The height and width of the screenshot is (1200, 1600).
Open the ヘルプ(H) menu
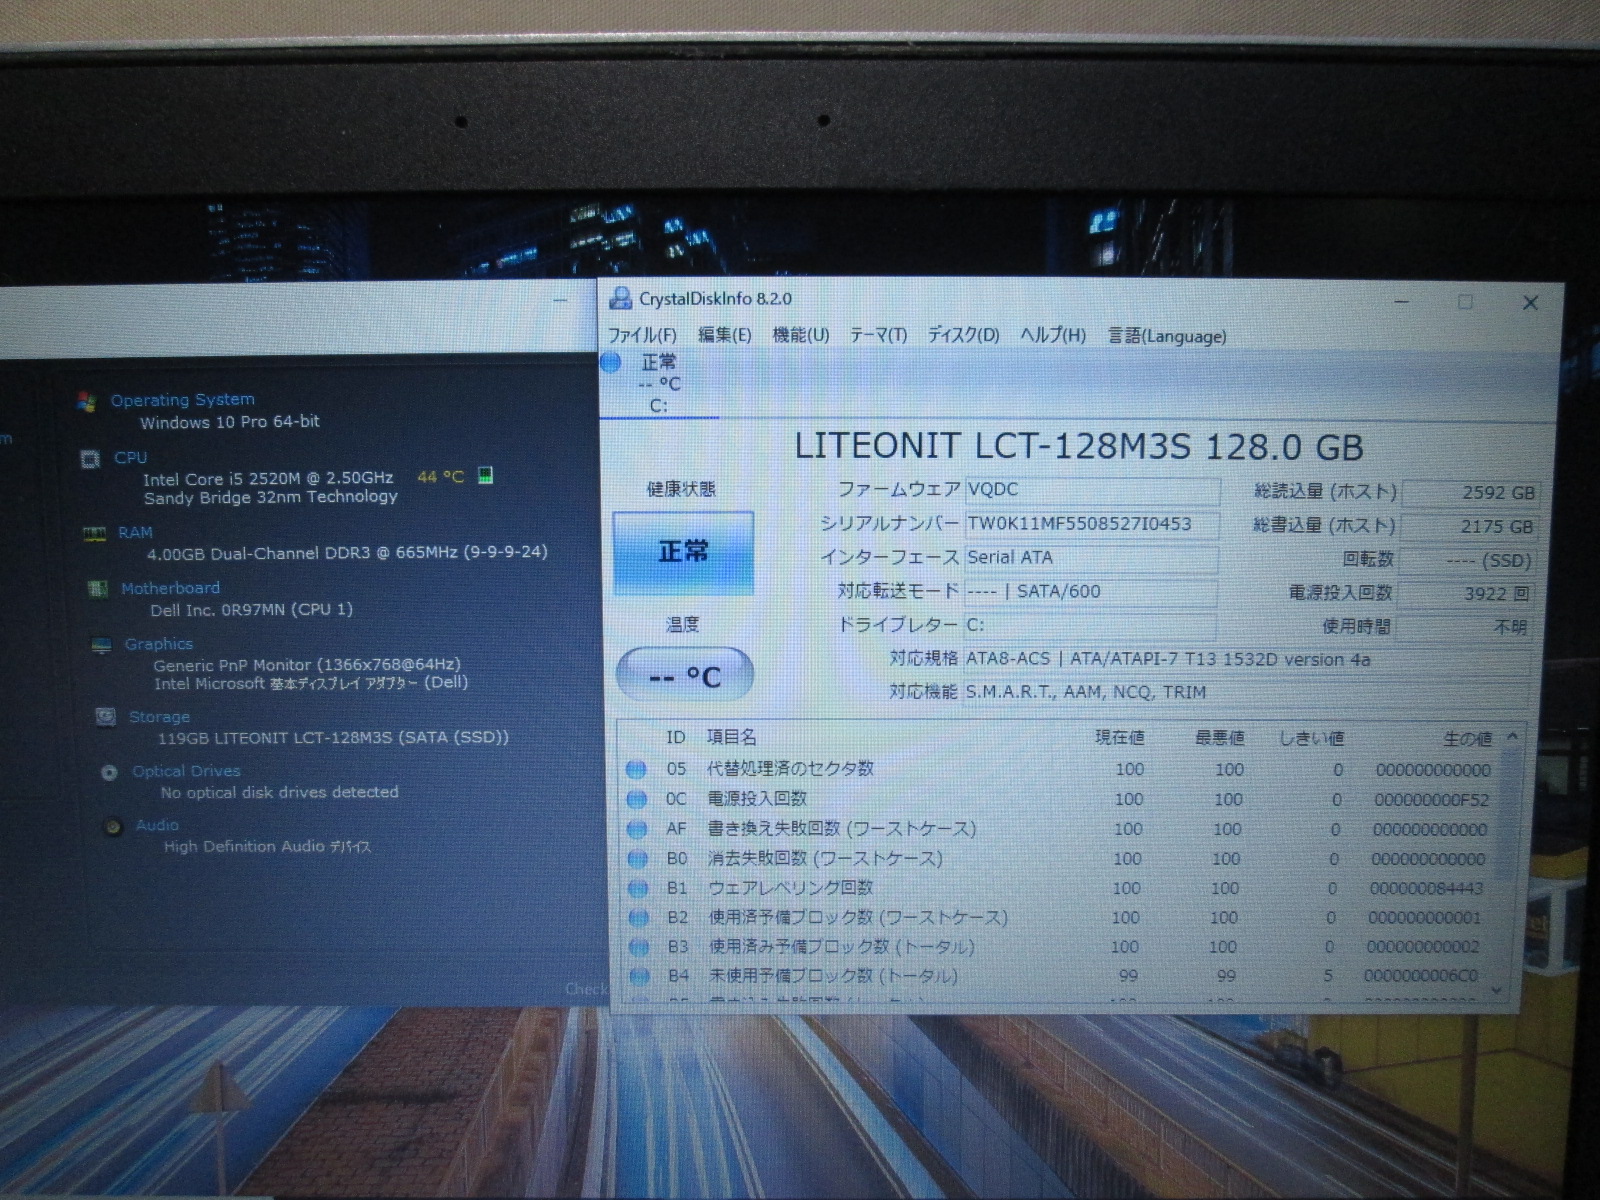1052,336
